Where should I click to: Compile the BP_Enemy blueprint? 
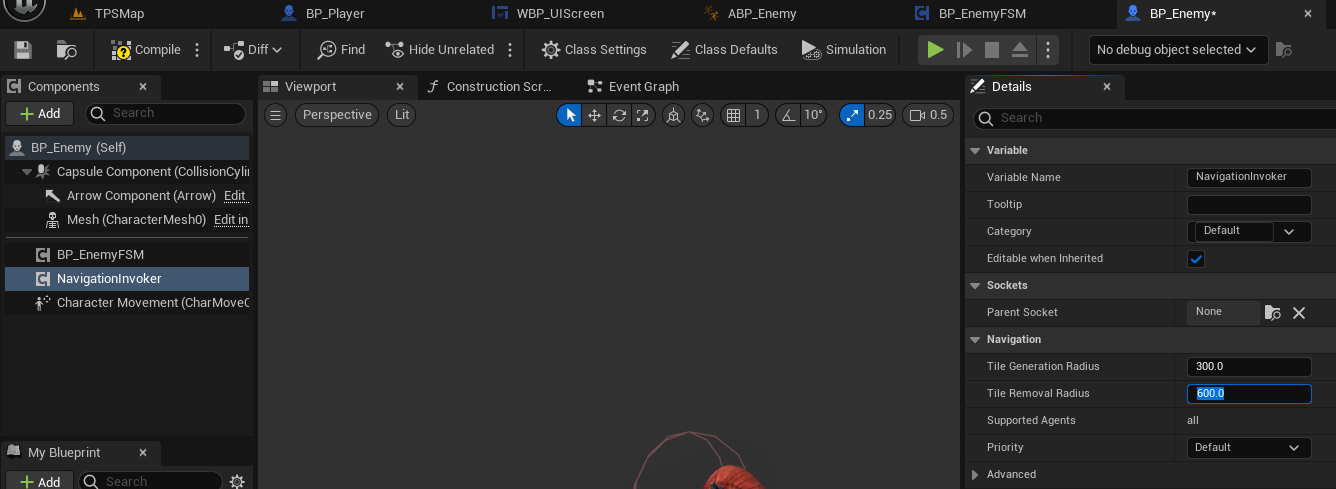click(146, 50)
